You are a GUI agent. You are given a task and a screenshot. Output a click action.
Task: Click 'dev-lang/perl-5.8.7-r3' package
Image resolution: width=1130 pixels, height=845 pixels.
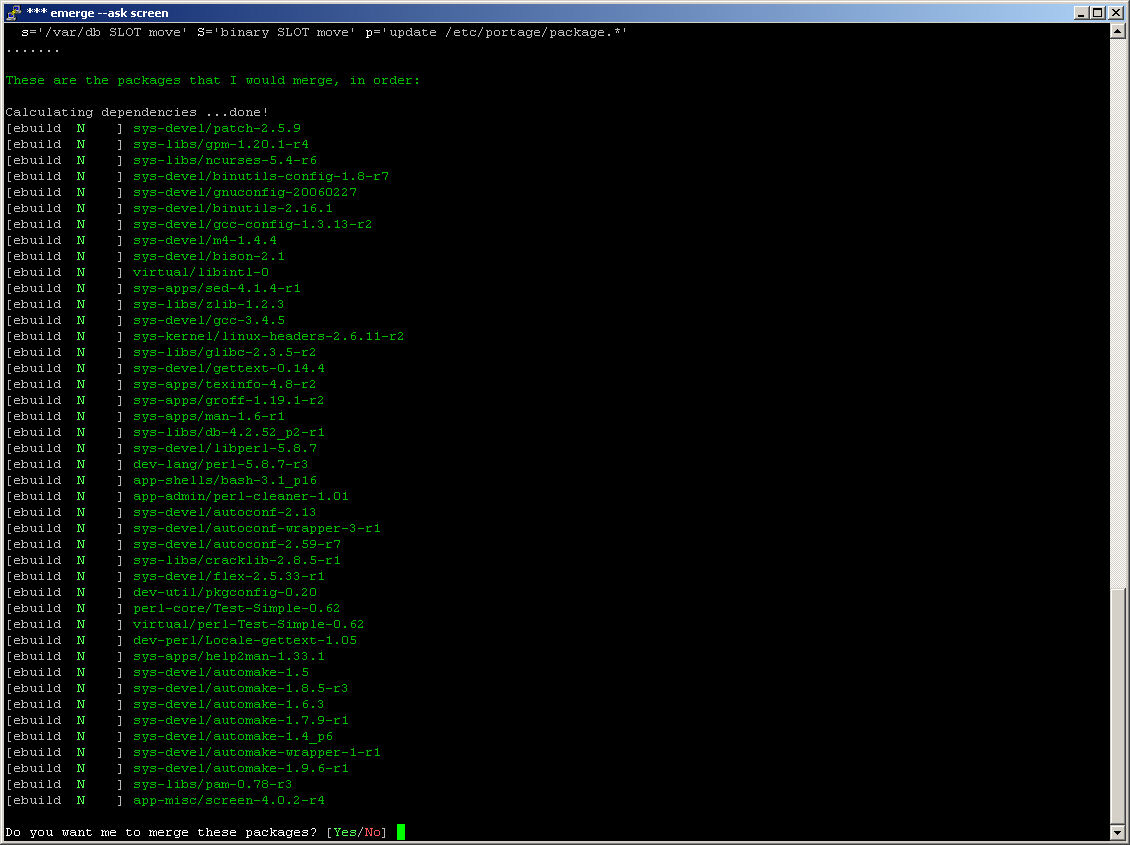pos(221,464)
